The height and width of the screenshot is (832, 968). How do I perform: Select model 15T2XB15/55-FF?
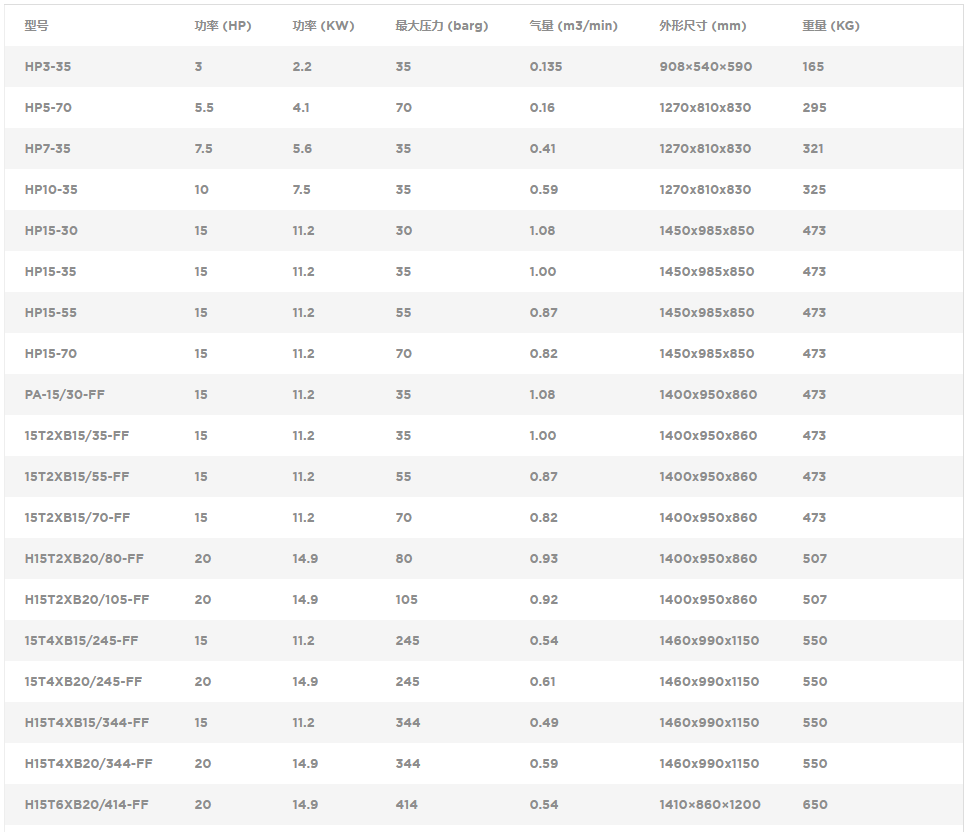(x=77, y=477)
